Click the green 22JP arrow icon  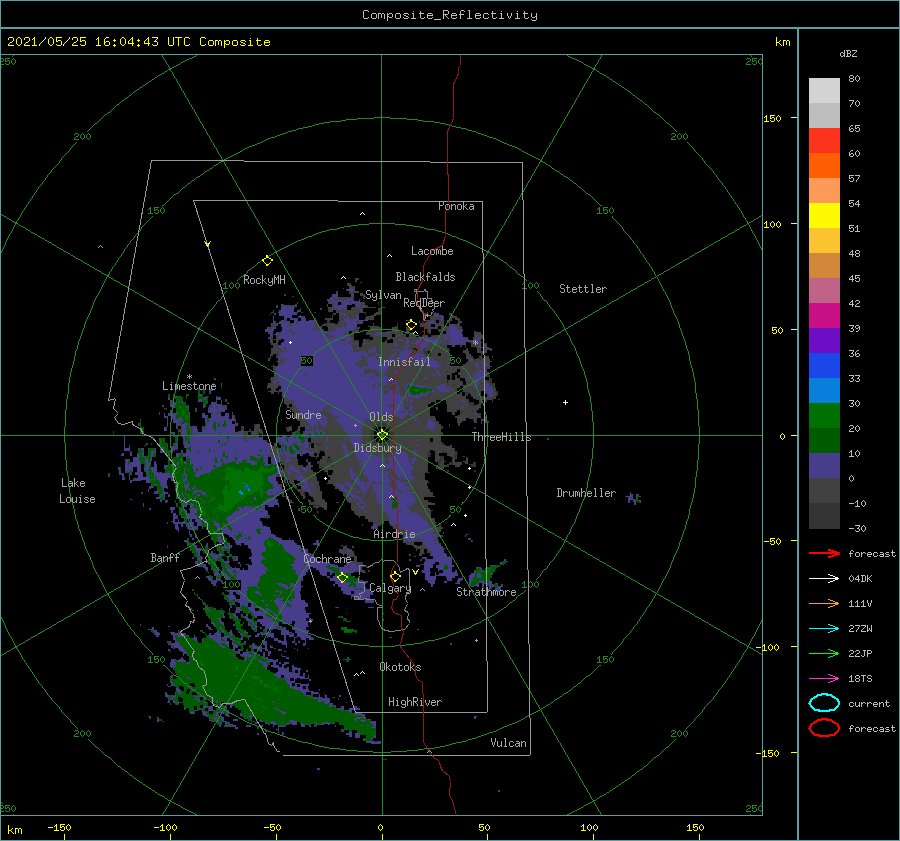(x=824, y=653)
